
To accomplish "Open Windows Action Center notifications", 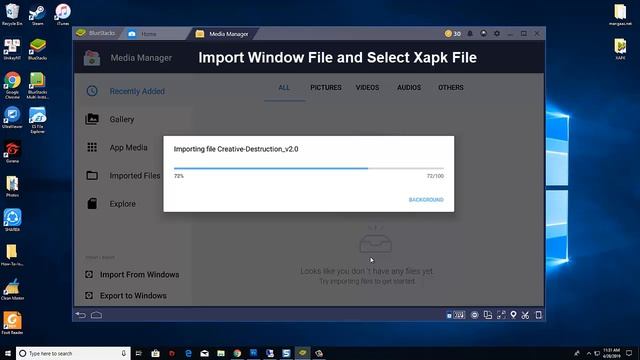I will 629,353.
